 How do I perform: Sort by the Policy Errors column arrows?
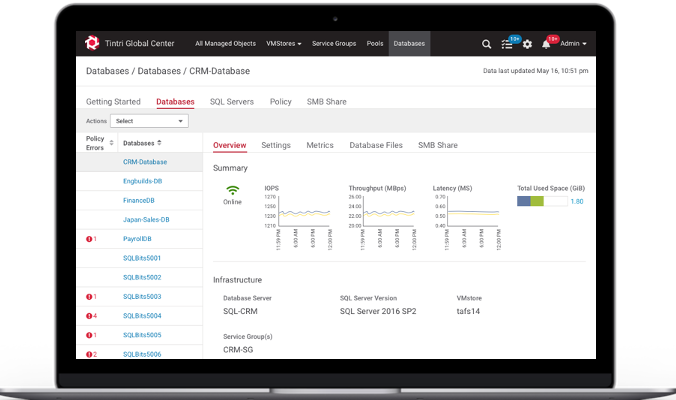(x=111, y=143)
